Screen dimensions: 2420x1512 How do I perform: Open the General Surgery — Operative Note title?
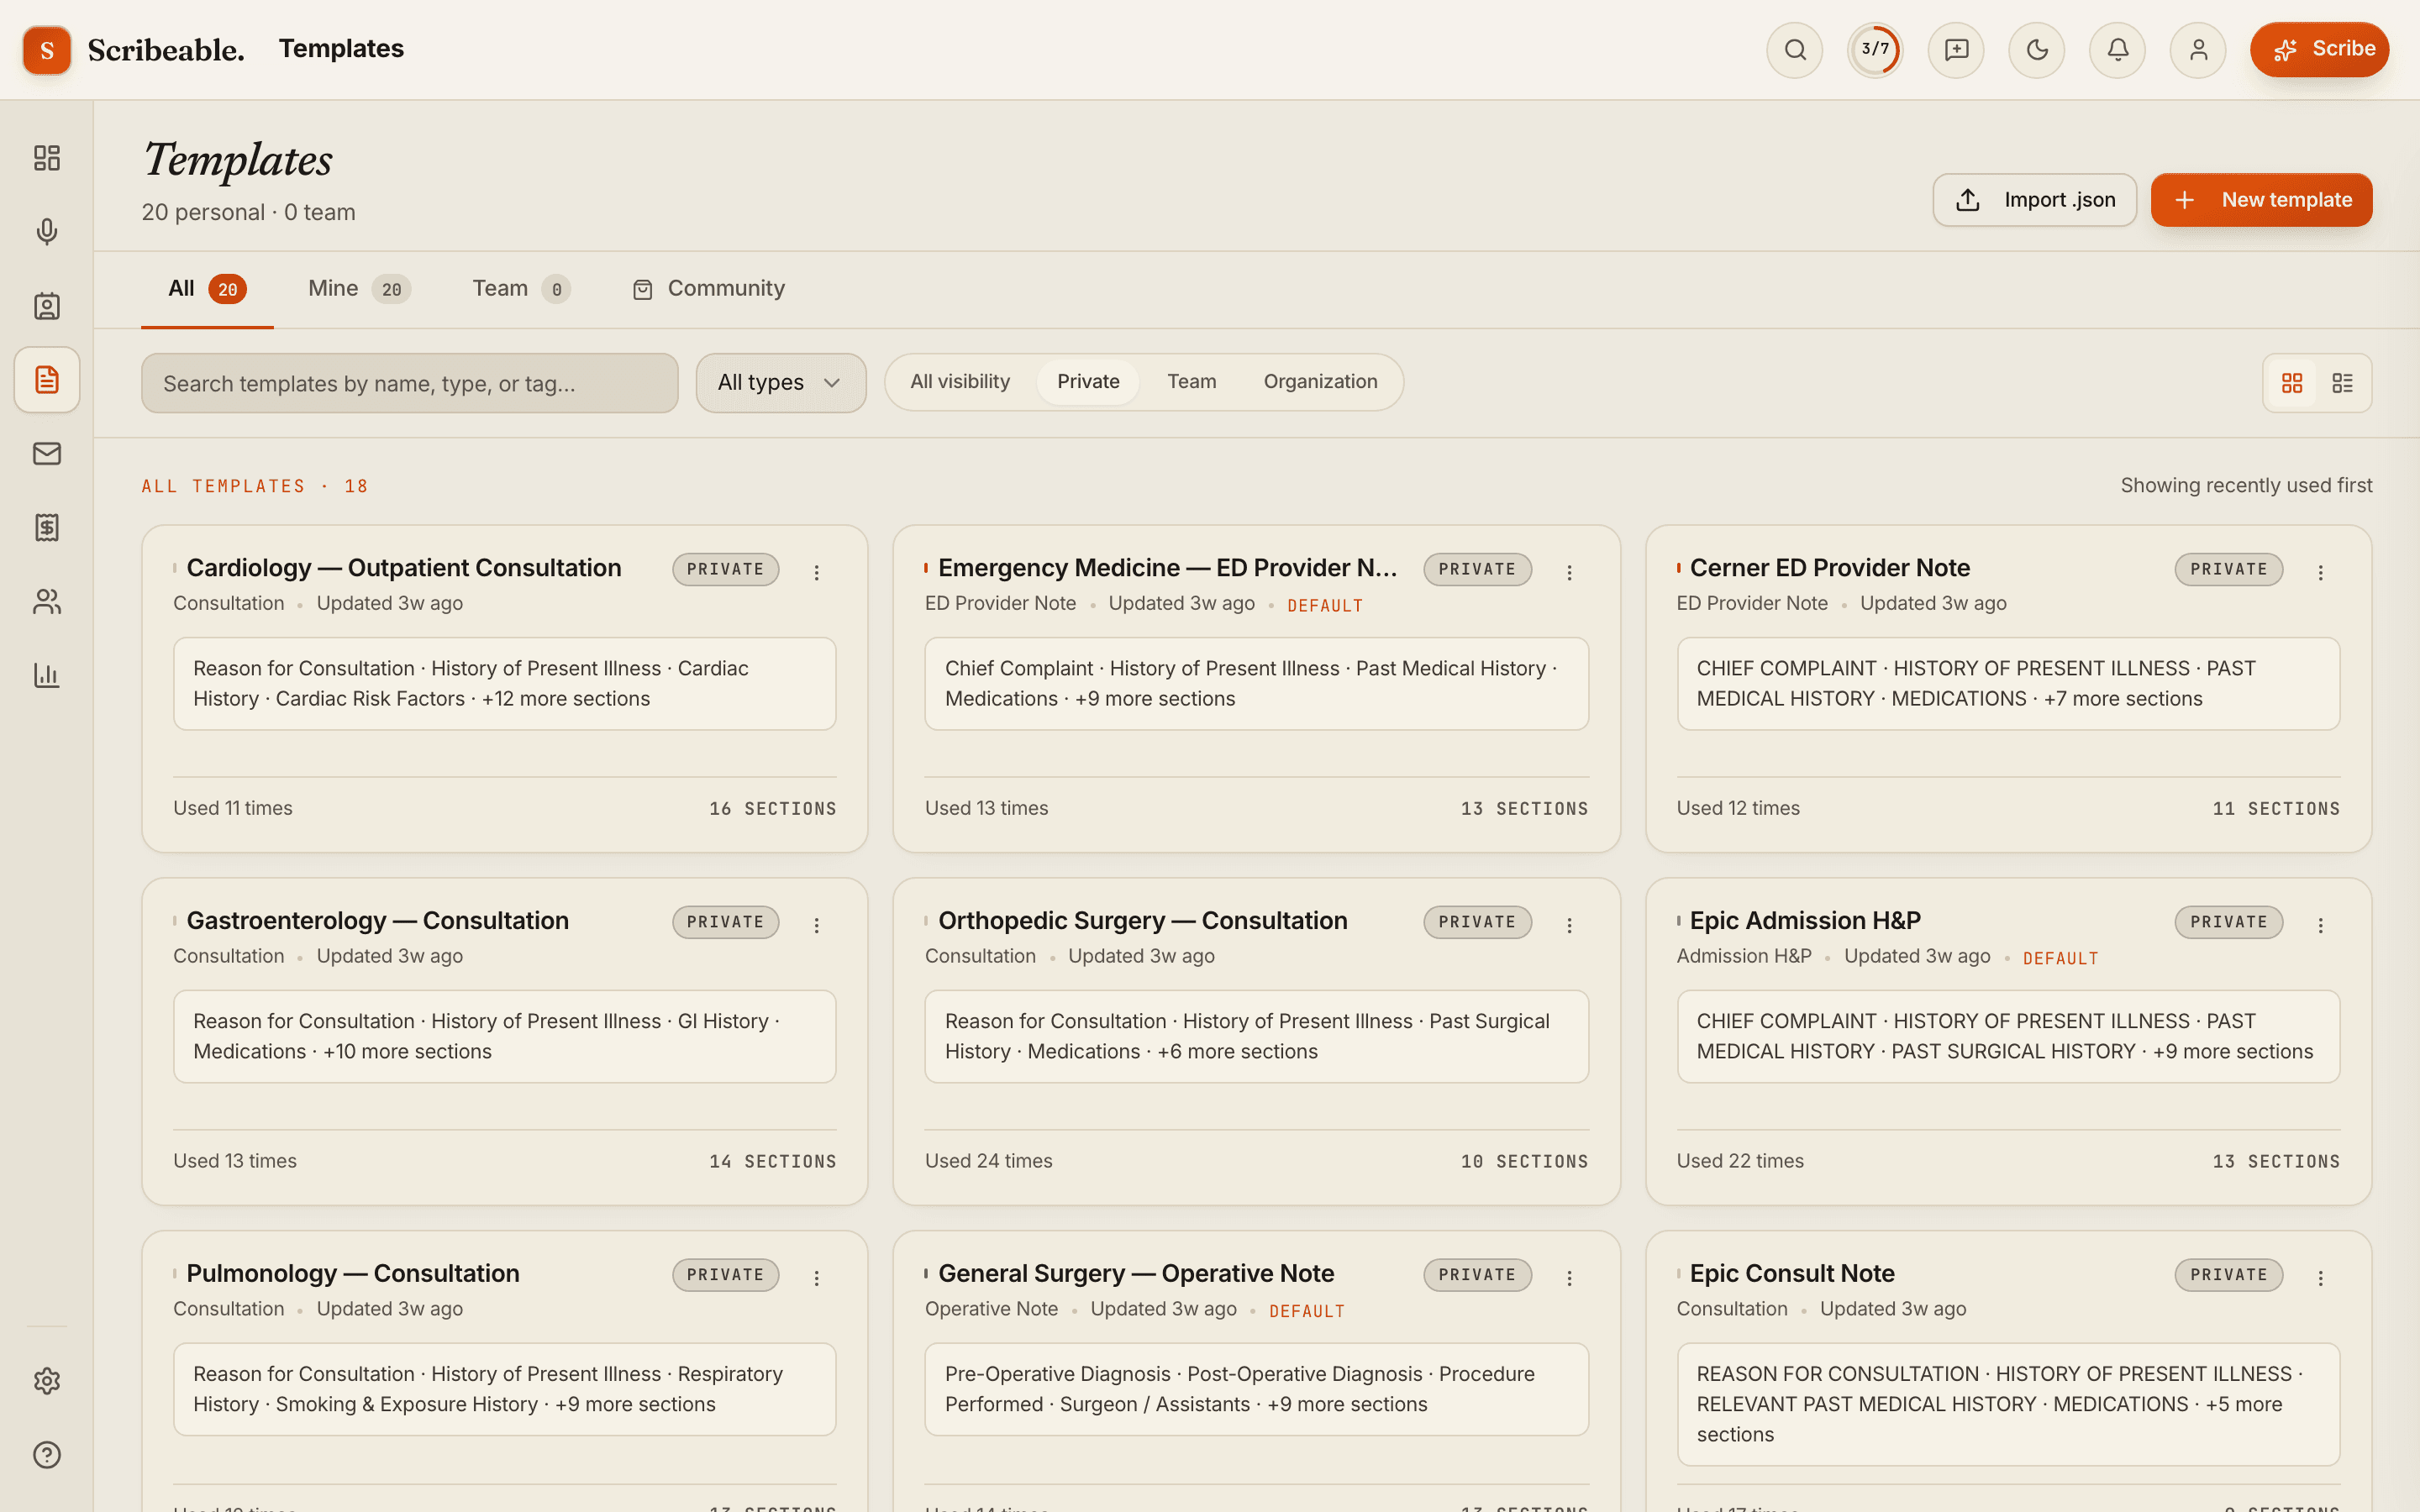pyautogui.click(x=1136, y=1274)
